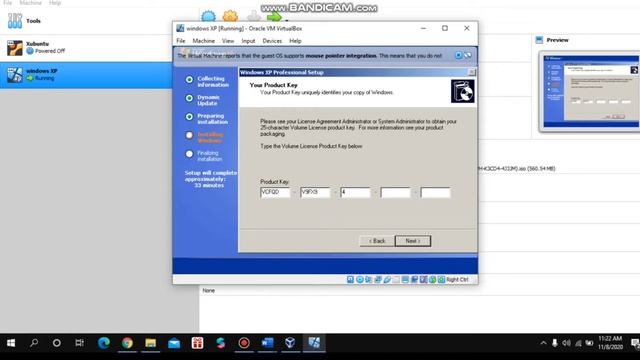The height and width of the screenshot is (360, 640).
Task: Click the audio icon in VM status bar
Action: point(369,280)
